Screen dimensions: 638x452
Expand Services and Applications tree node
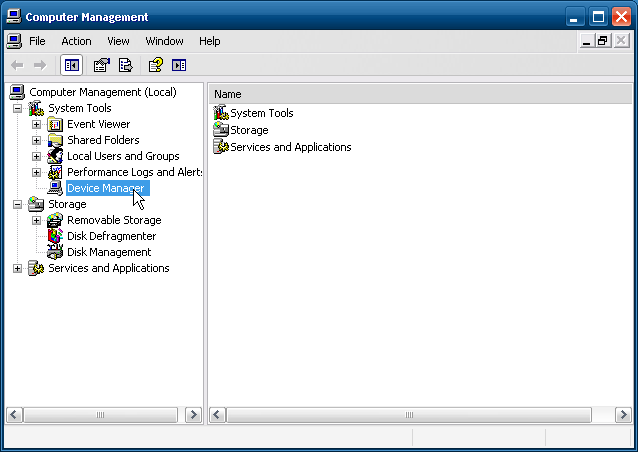17,268
